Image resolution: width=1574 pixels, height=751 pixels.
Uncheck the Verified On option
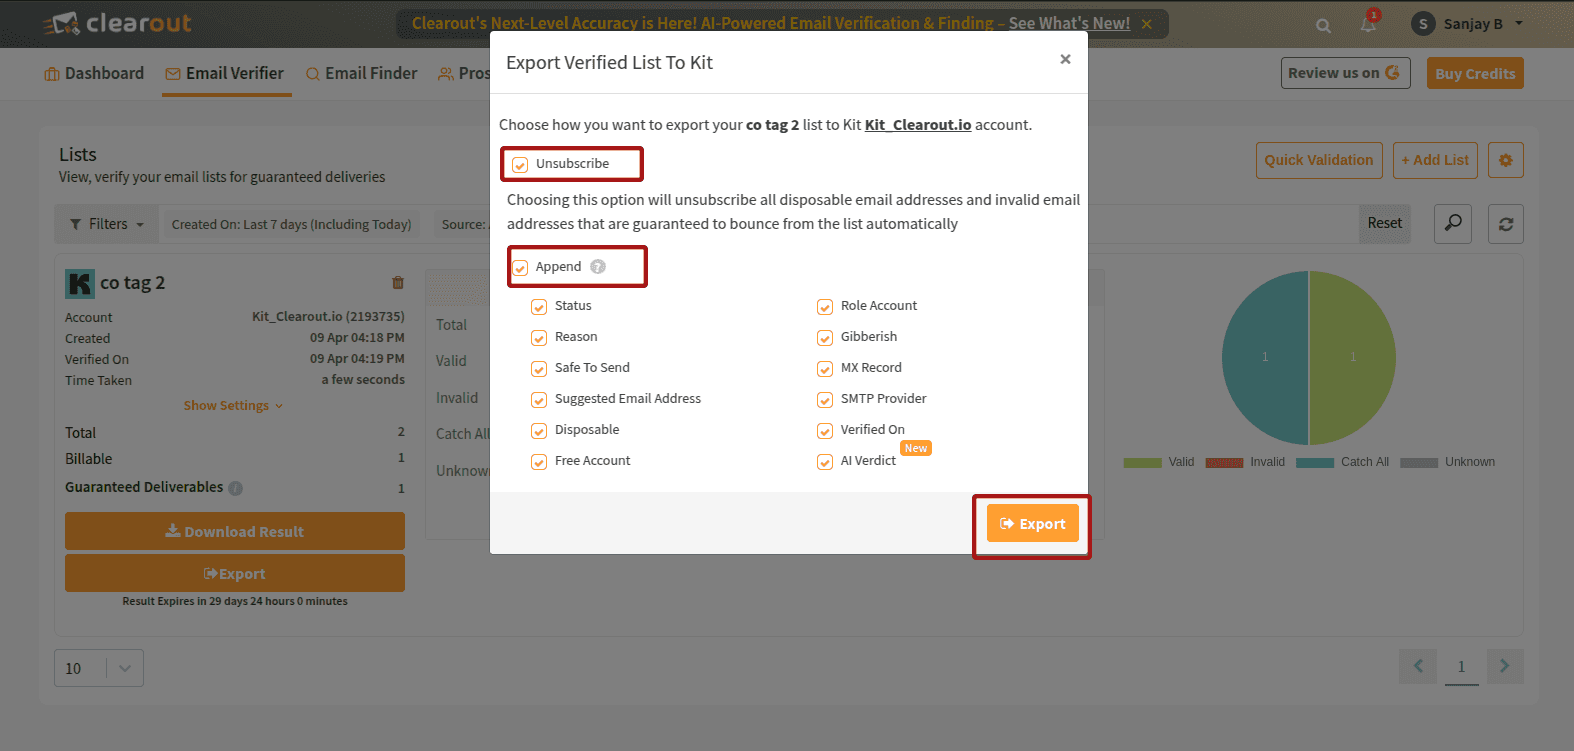coord(825,431)
